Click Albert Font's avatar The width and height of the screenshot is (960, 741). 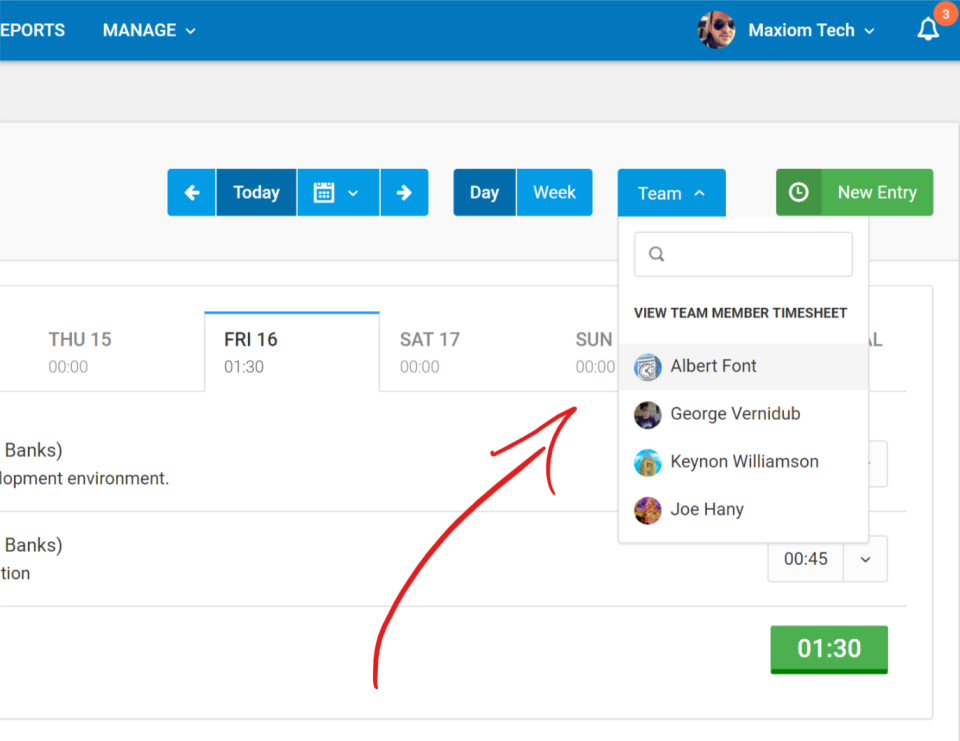pyautogui.click(x=647, y=367)
